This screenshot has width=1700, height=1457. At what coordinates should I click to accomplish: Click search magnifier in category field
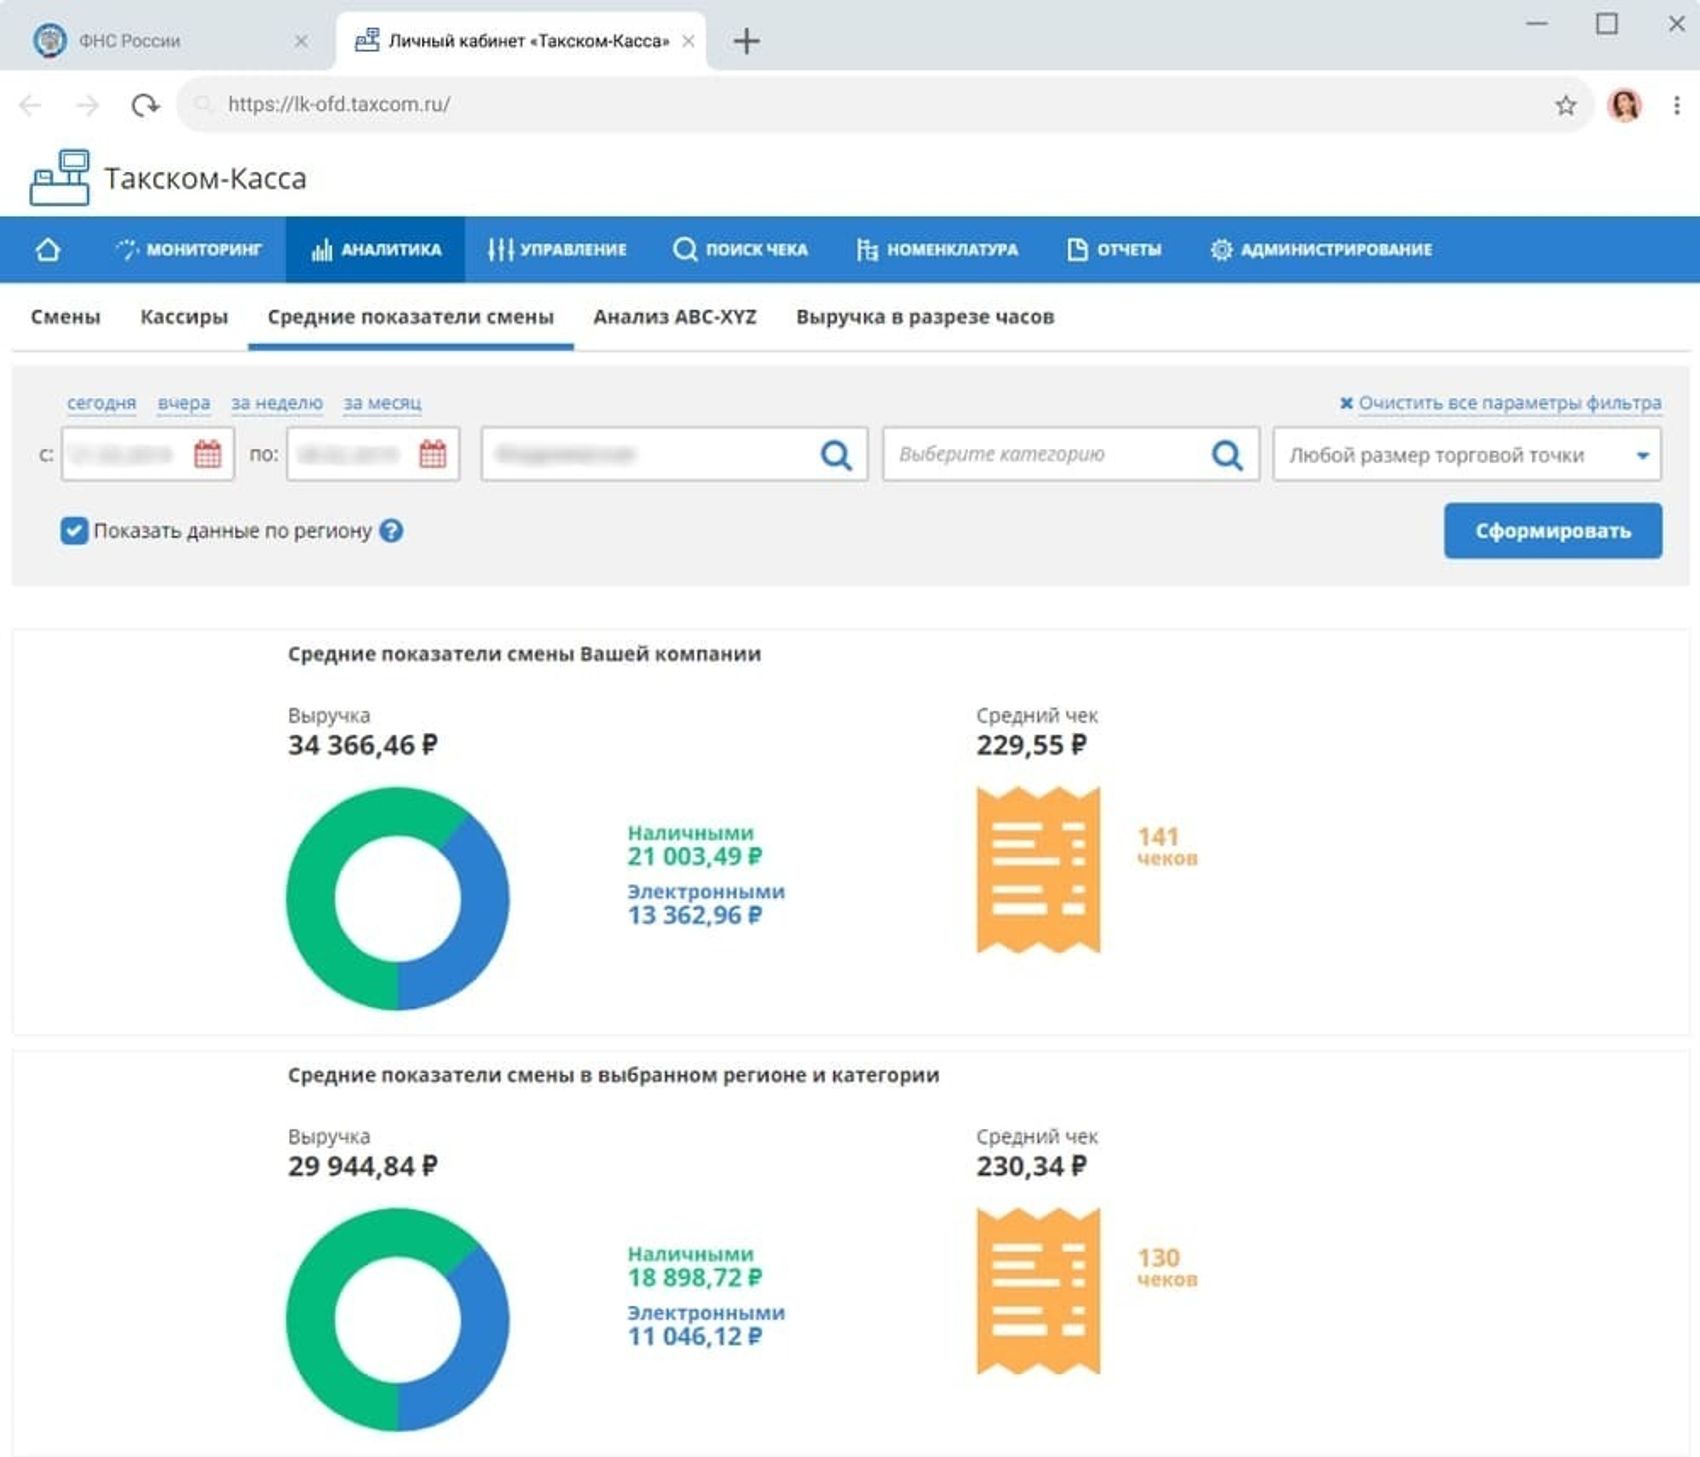tap(1227, 455)
